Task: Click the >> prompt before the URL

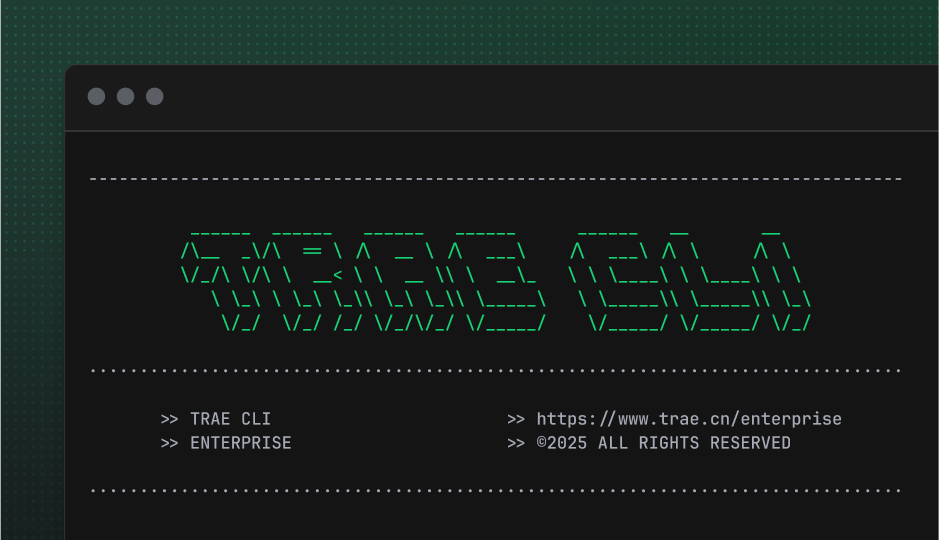Action: point(516,419)
